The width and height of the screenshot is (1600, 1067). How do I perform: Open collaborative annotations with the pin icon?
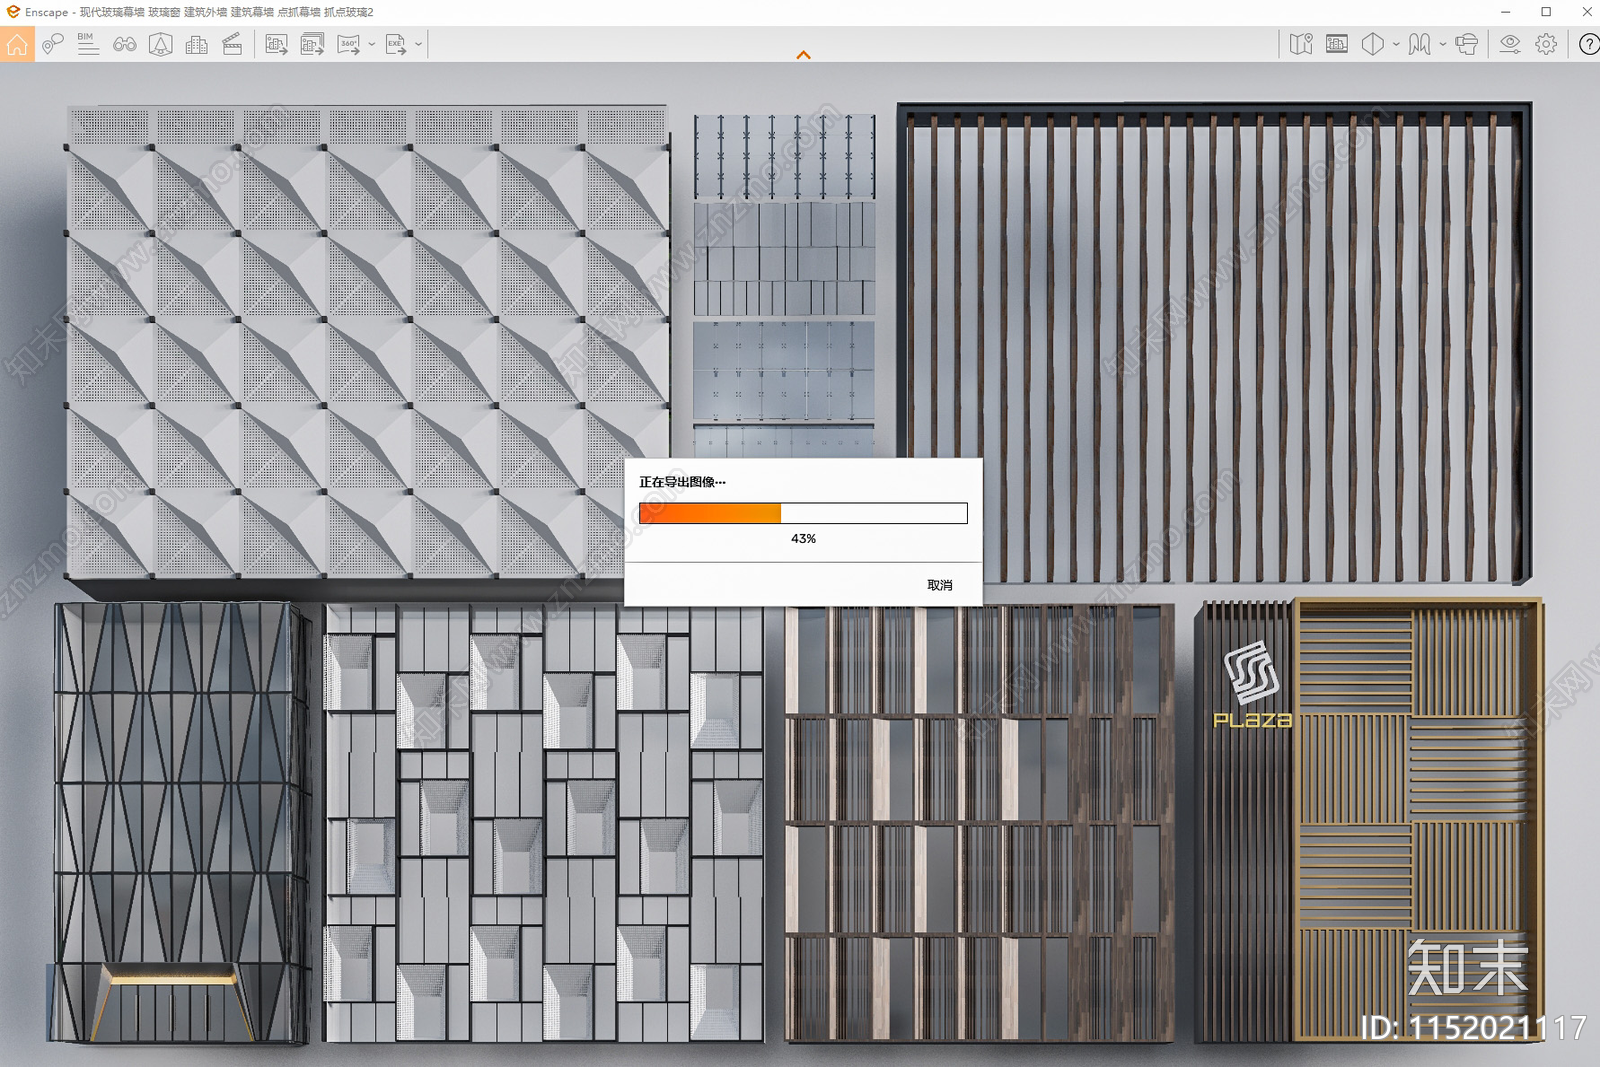(x=53, y=44)
